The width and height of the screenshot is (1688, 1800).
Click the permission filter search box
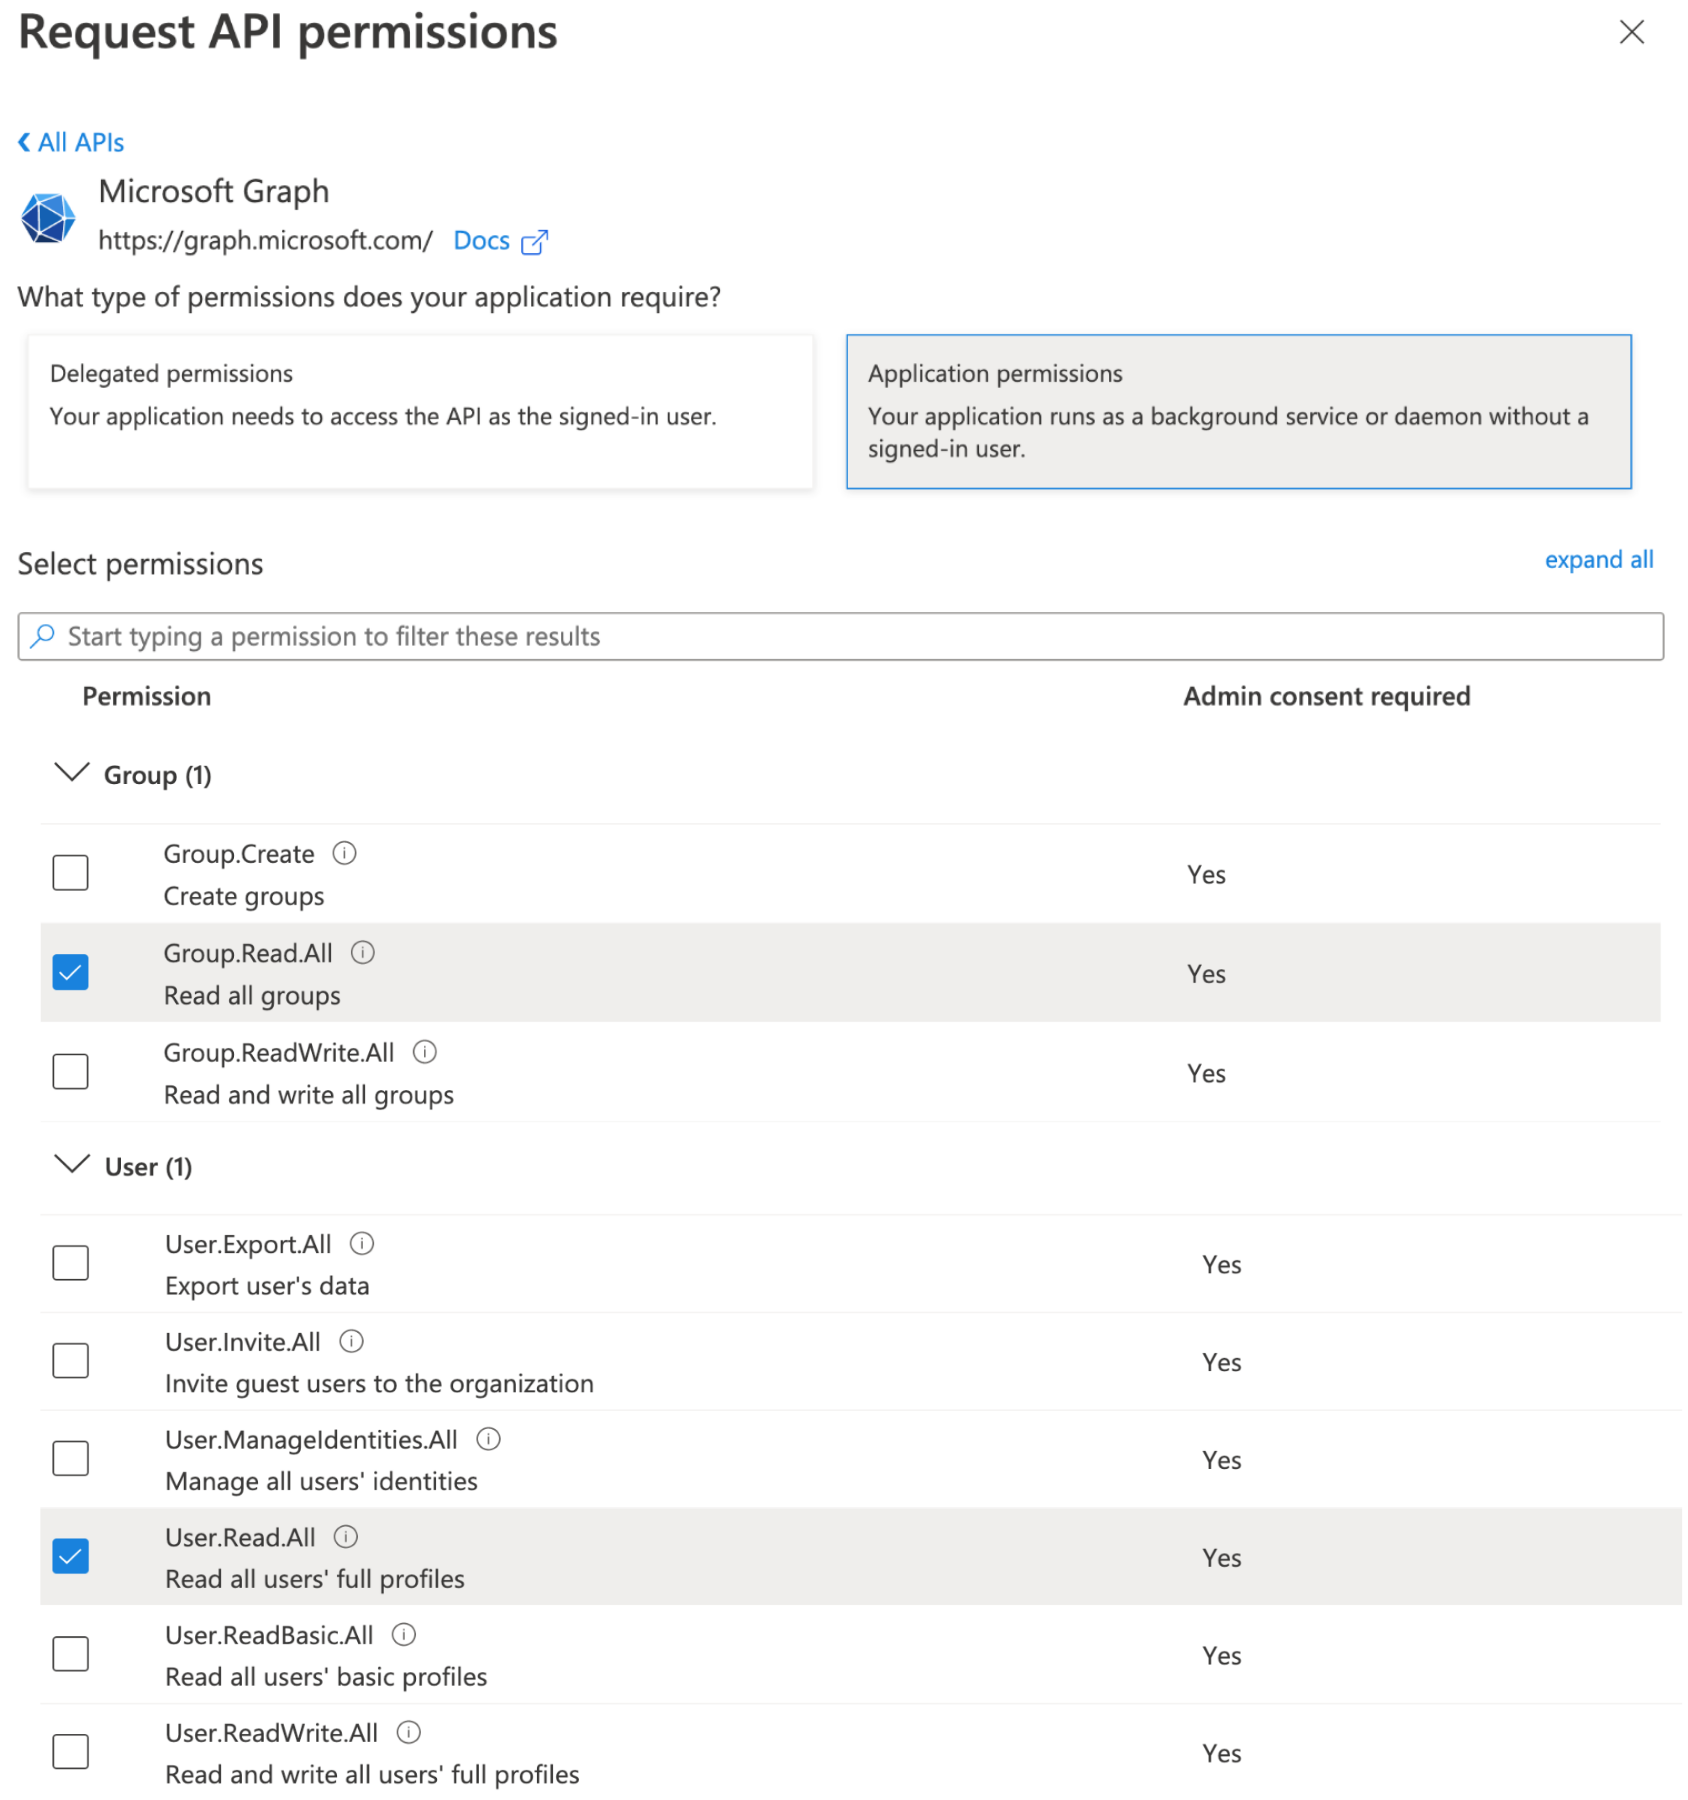coord(840,636)
